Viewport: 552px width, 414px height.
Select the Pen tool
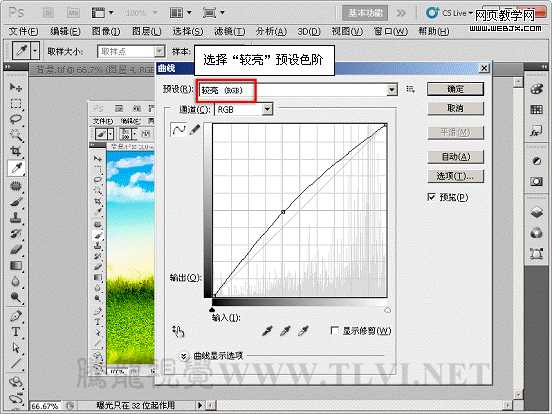pos(16,316)
